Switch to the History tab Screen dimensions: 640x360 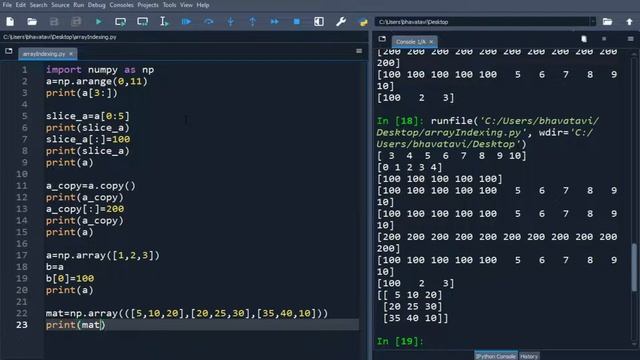529,356
